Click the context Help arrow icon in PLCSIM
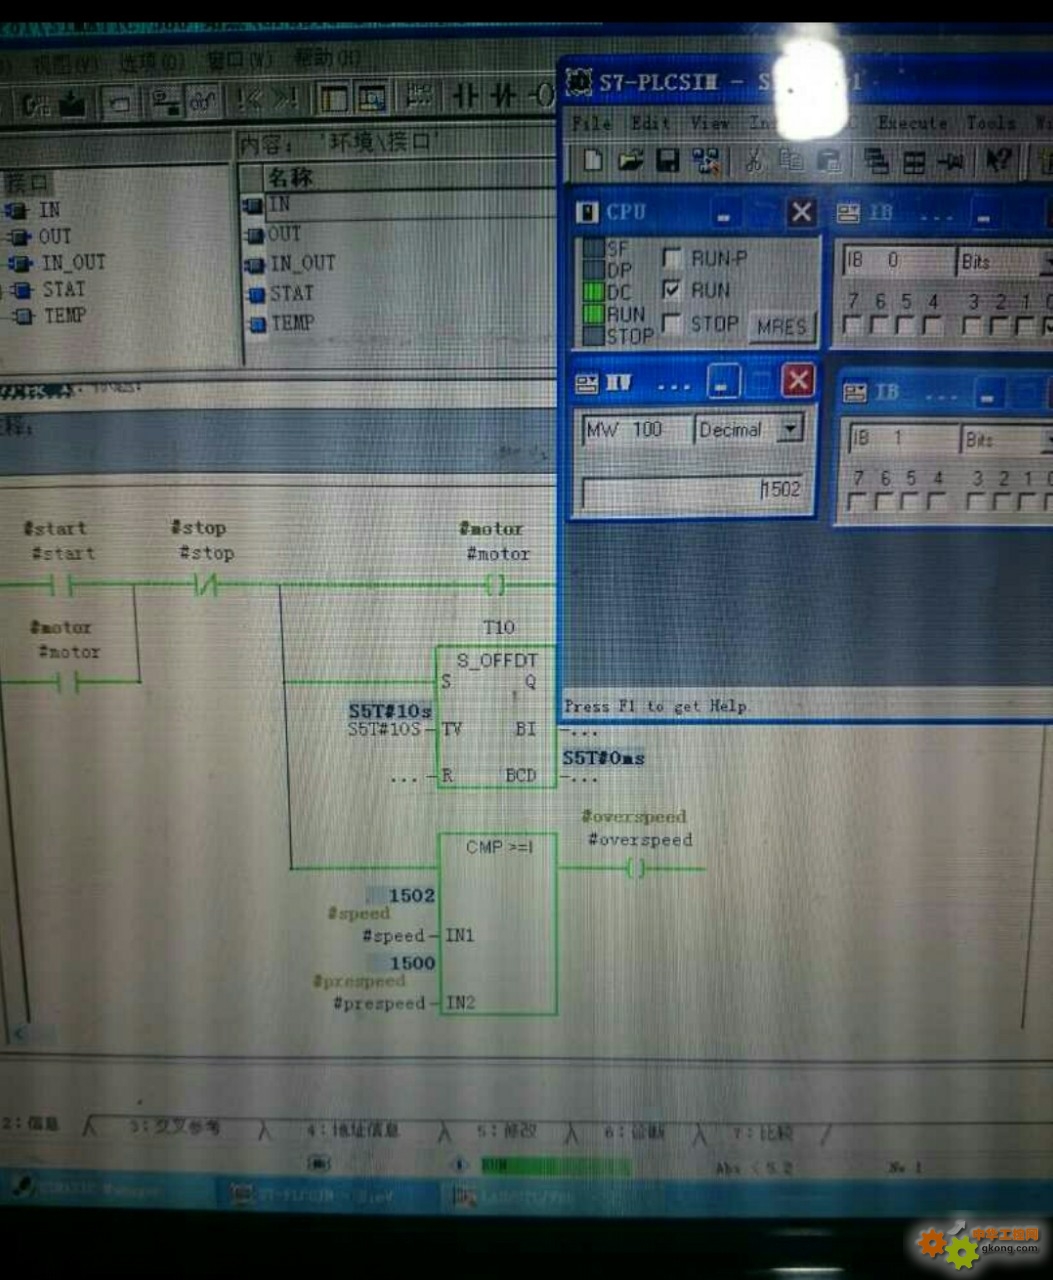 pos(999,160)
